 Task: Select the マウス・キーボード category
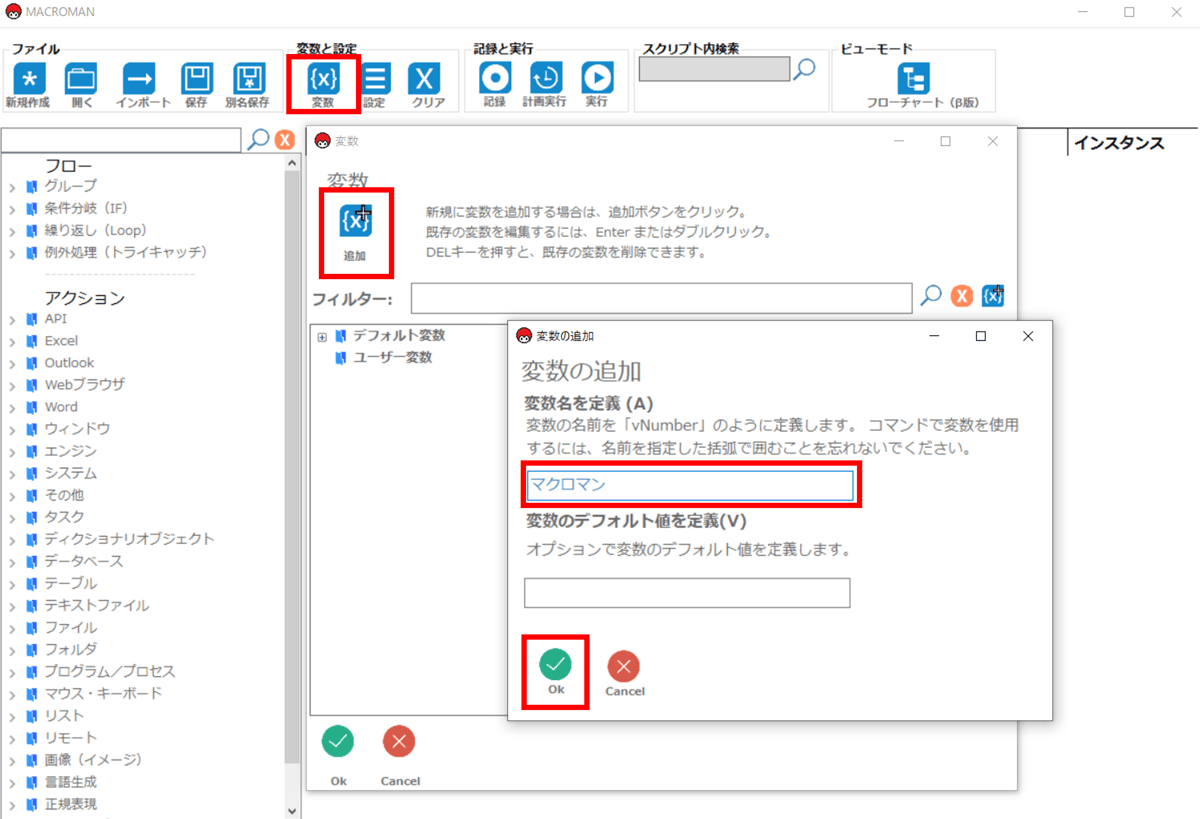coord(103,693)
